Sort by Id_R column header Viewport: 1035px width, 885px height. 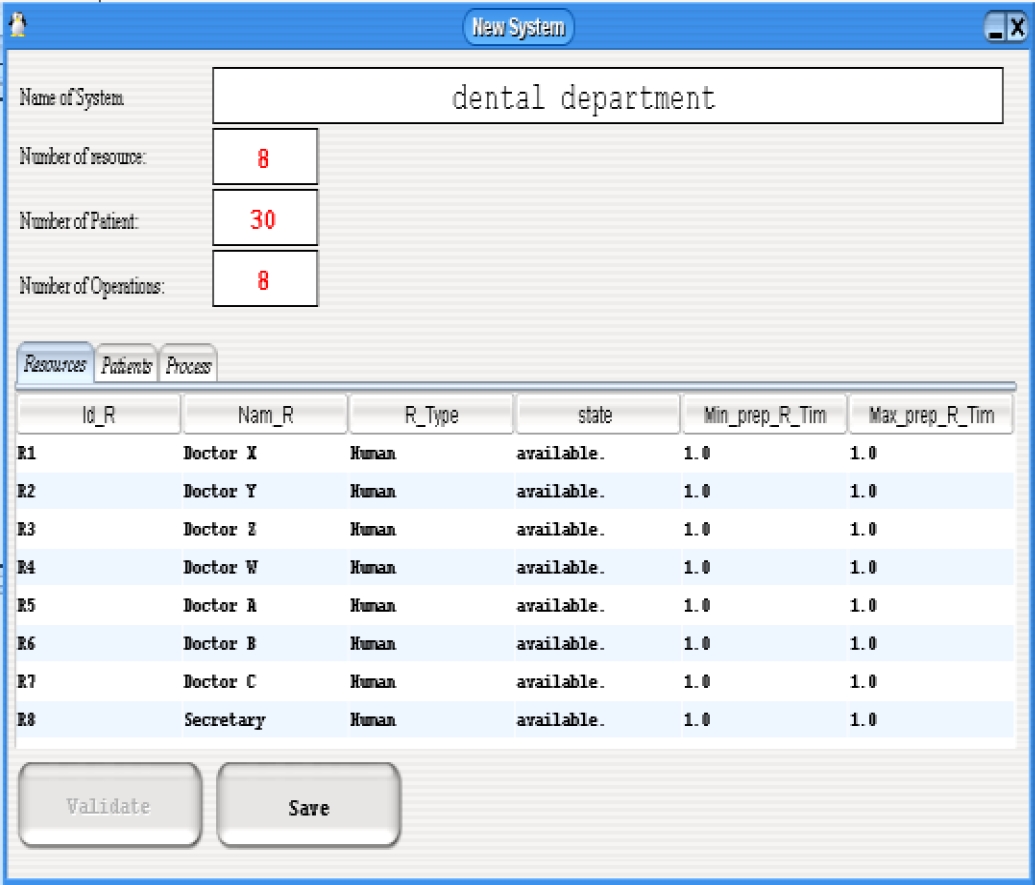point(98,416)
